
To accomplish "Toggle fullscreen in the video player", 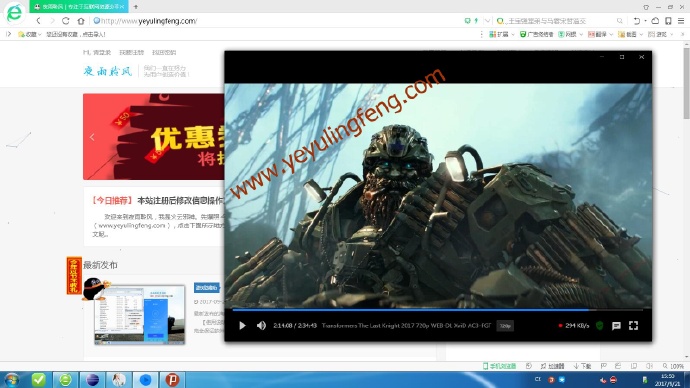I will [x=633, y=326].
